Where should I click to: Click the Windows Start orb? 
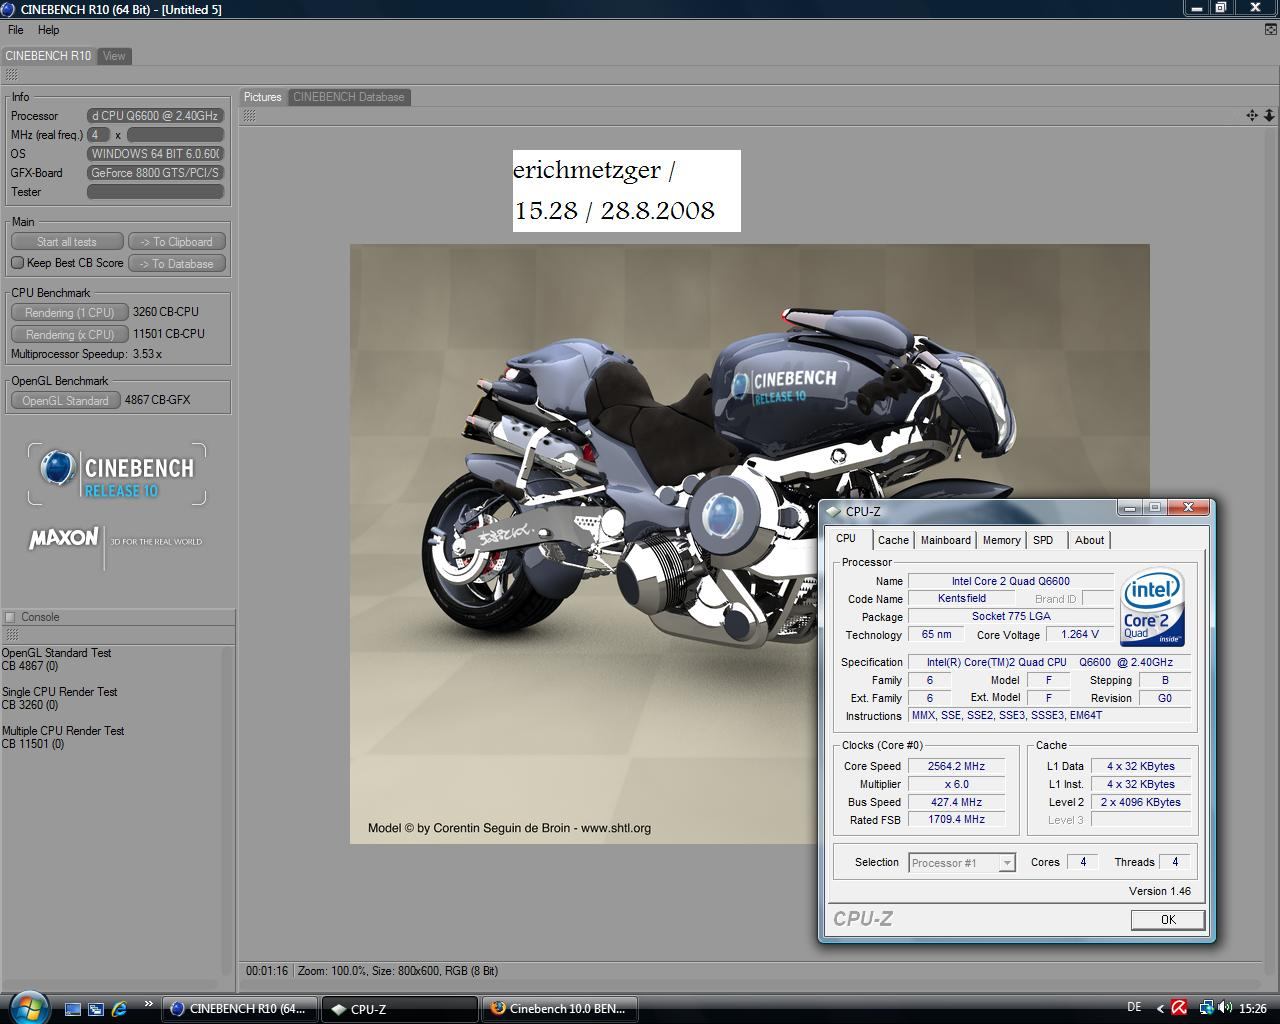pos(28,1006)
